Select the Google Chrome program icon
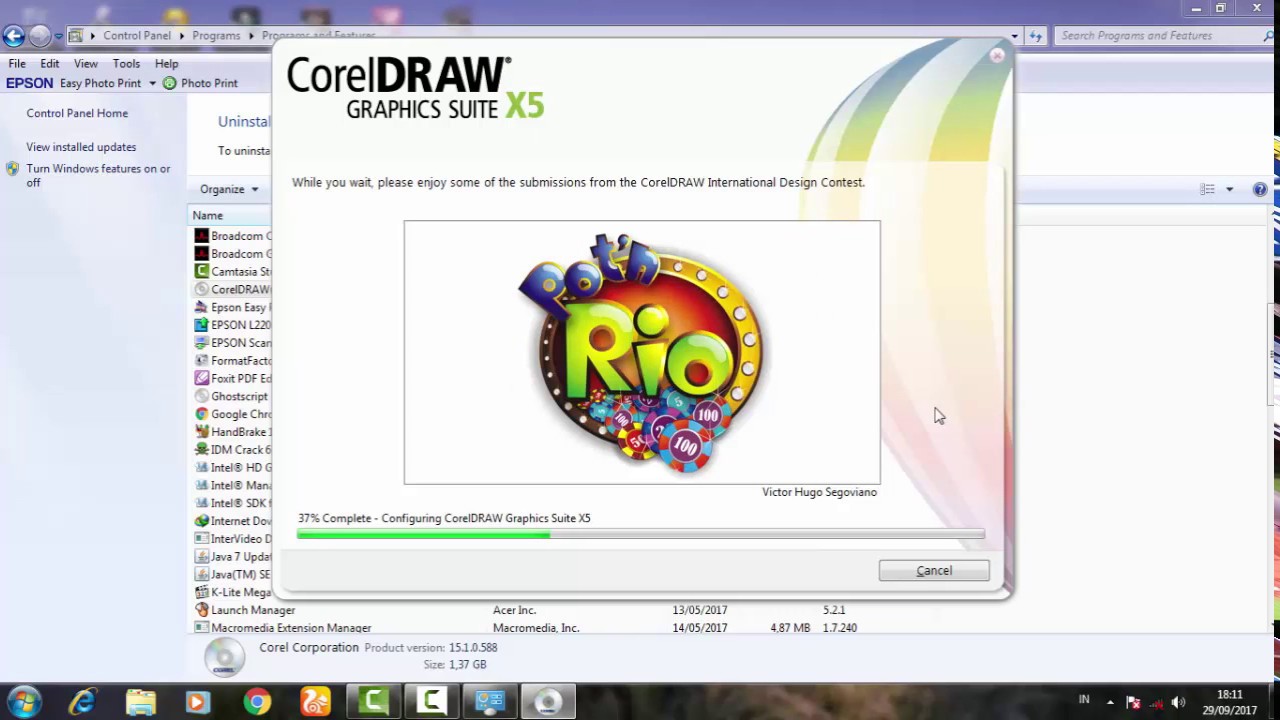This screenshot has height=720, width=1280. pos(201,414)
